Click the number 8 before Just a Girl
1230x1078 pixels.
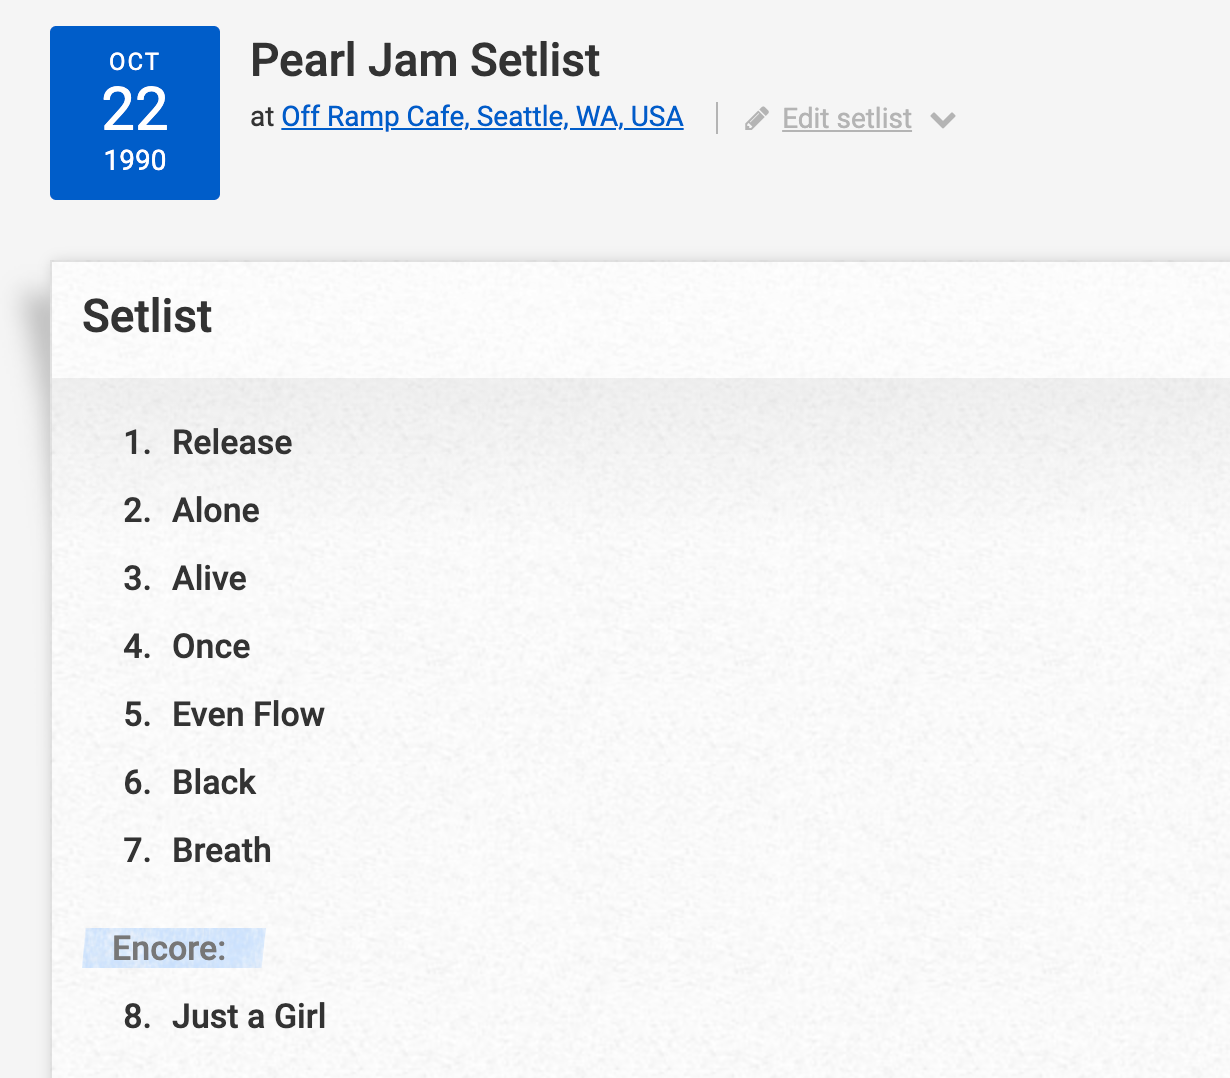tap(138, 1015)
